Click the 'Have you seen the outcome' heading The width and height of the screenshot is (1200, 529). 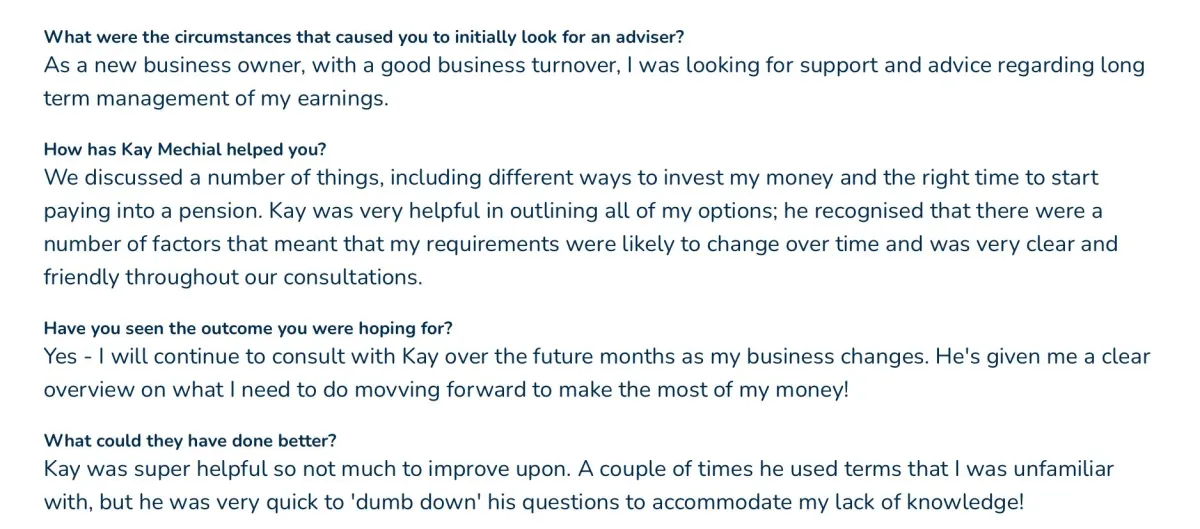[248, 328]
